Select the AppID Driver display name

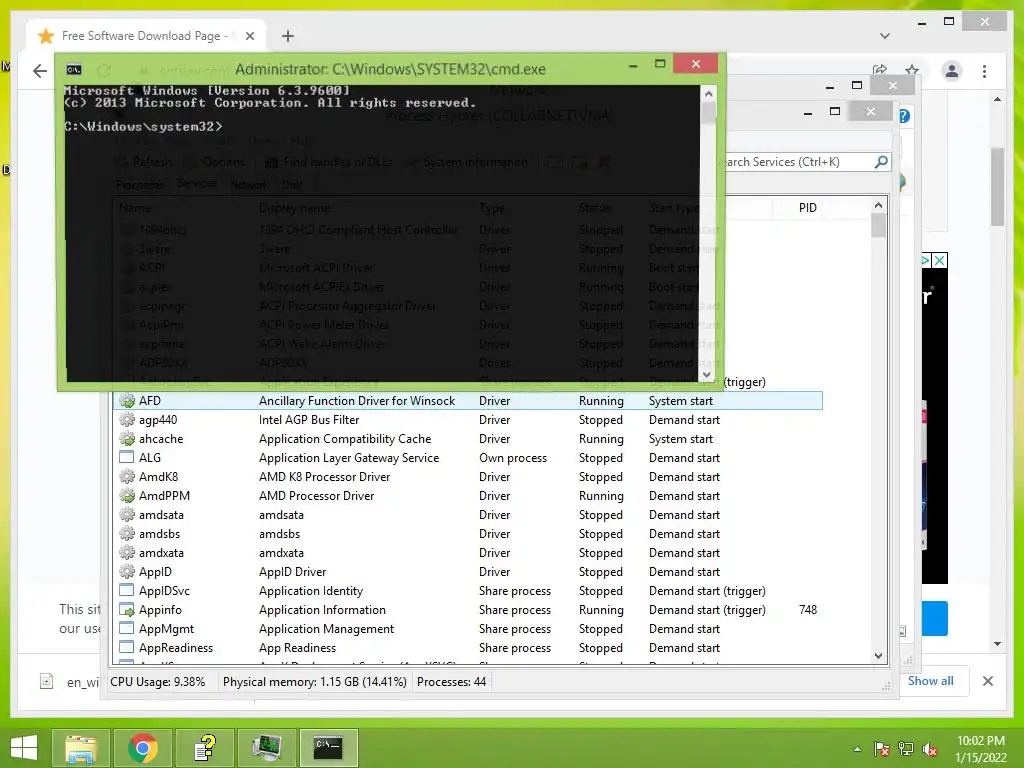click(292, 571)
